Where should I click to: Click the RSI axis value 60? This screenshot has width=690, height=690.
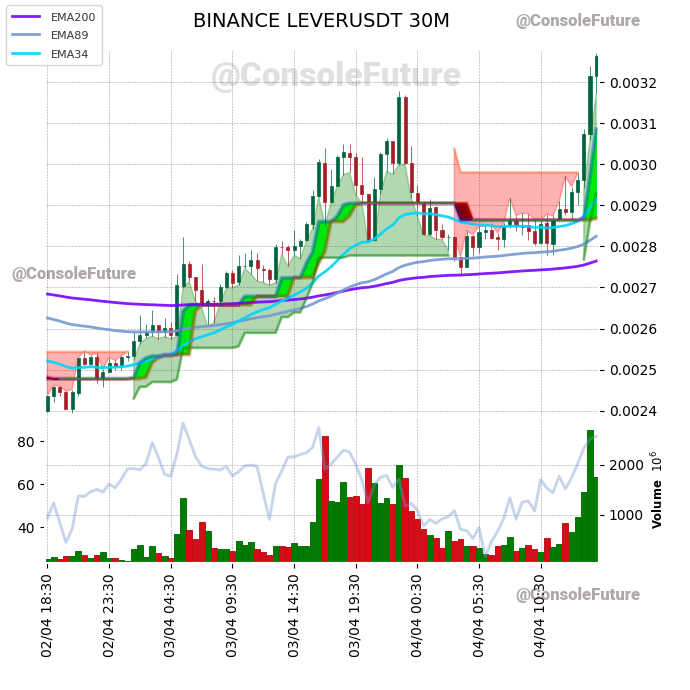(x=26, y=485)
